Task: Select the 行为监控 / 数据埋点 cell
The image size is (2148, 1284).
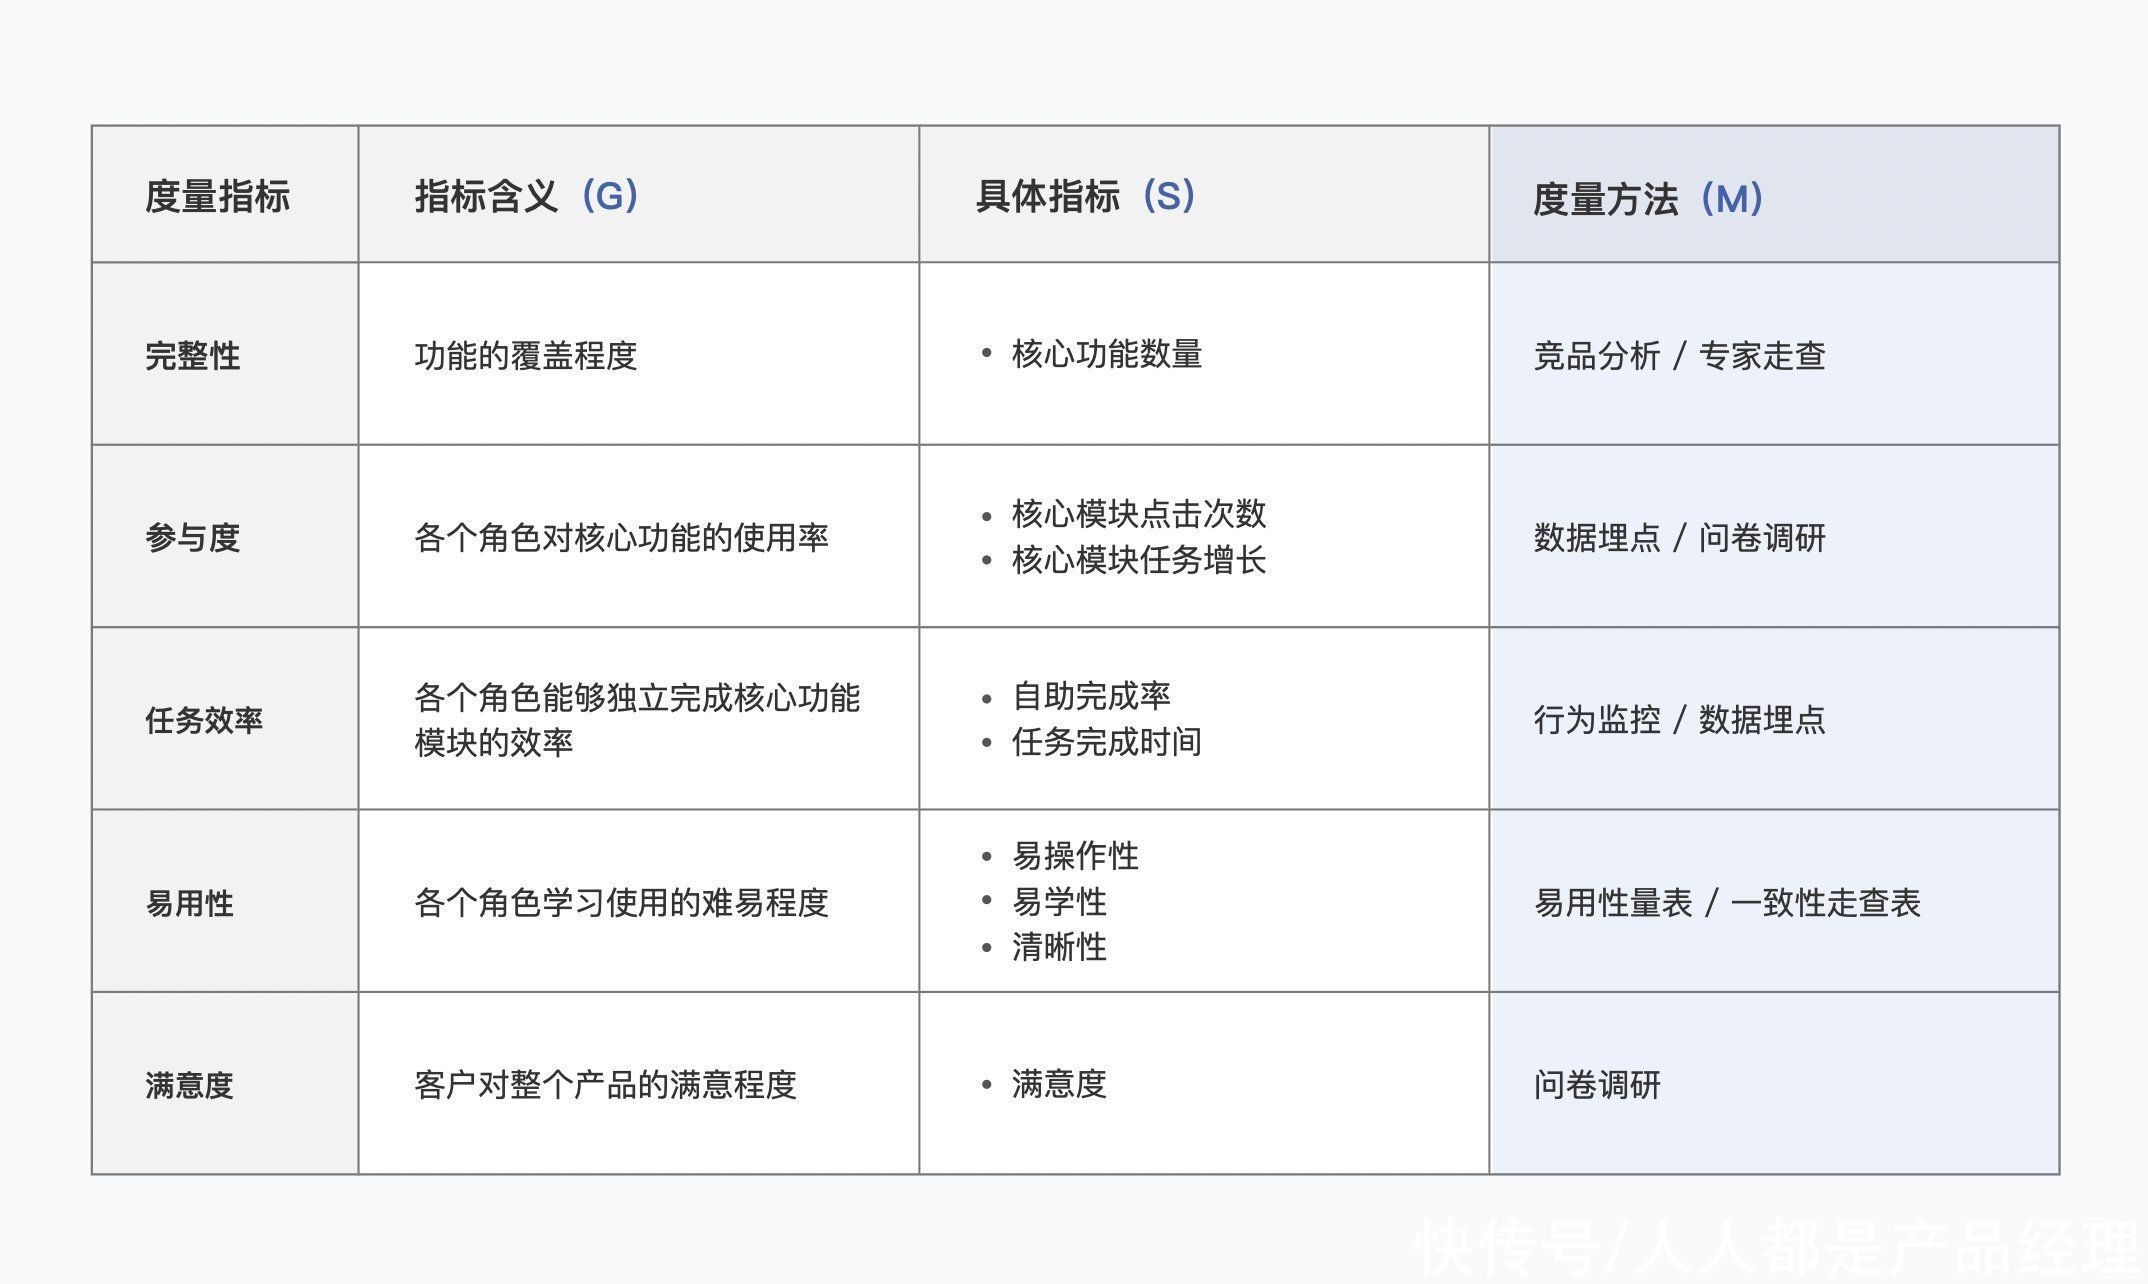Action: [x=1774, y=719]
